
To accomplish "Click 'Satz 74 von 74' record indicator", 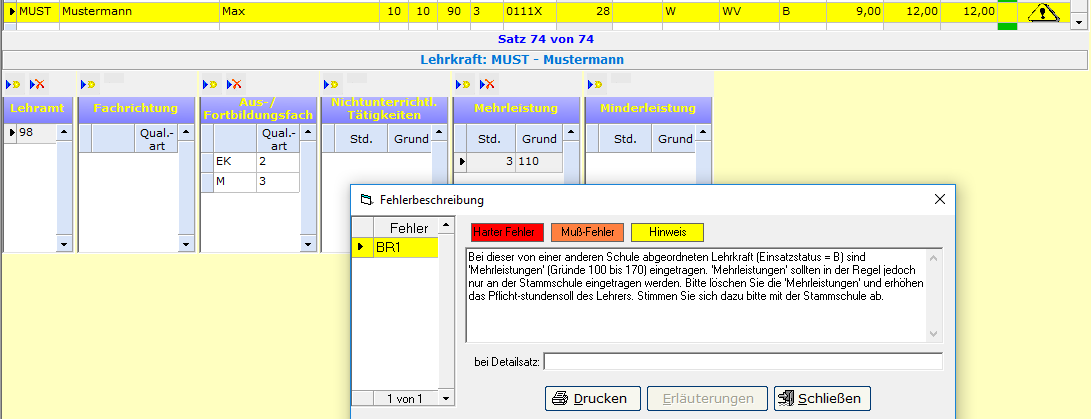I will point(546,40).
